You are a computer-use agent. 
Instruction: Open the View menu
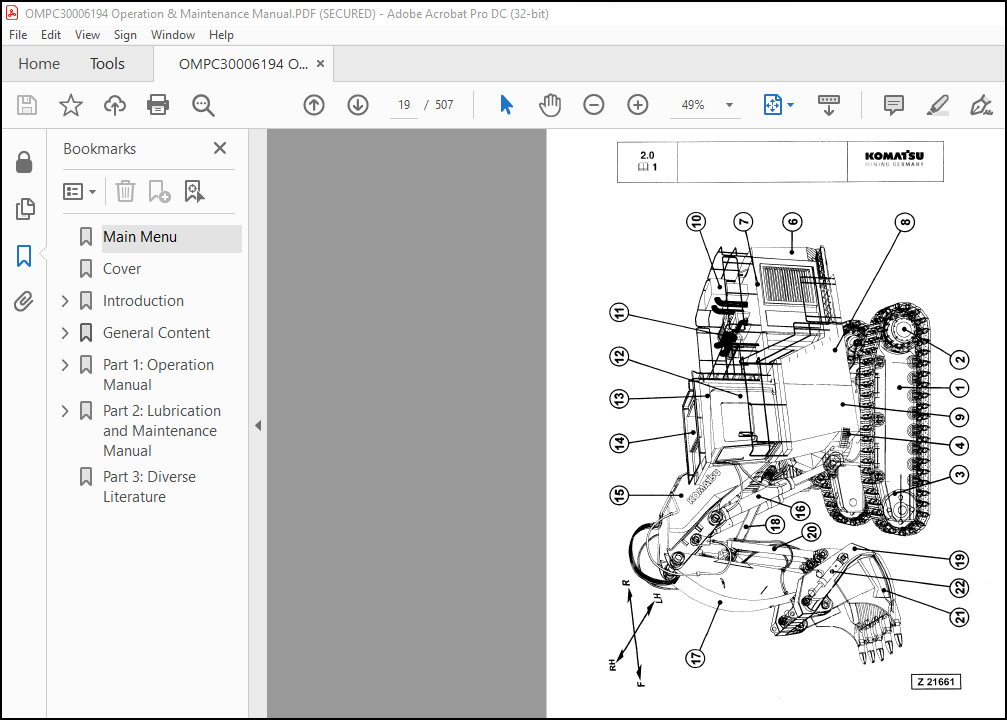coord(87,35)
